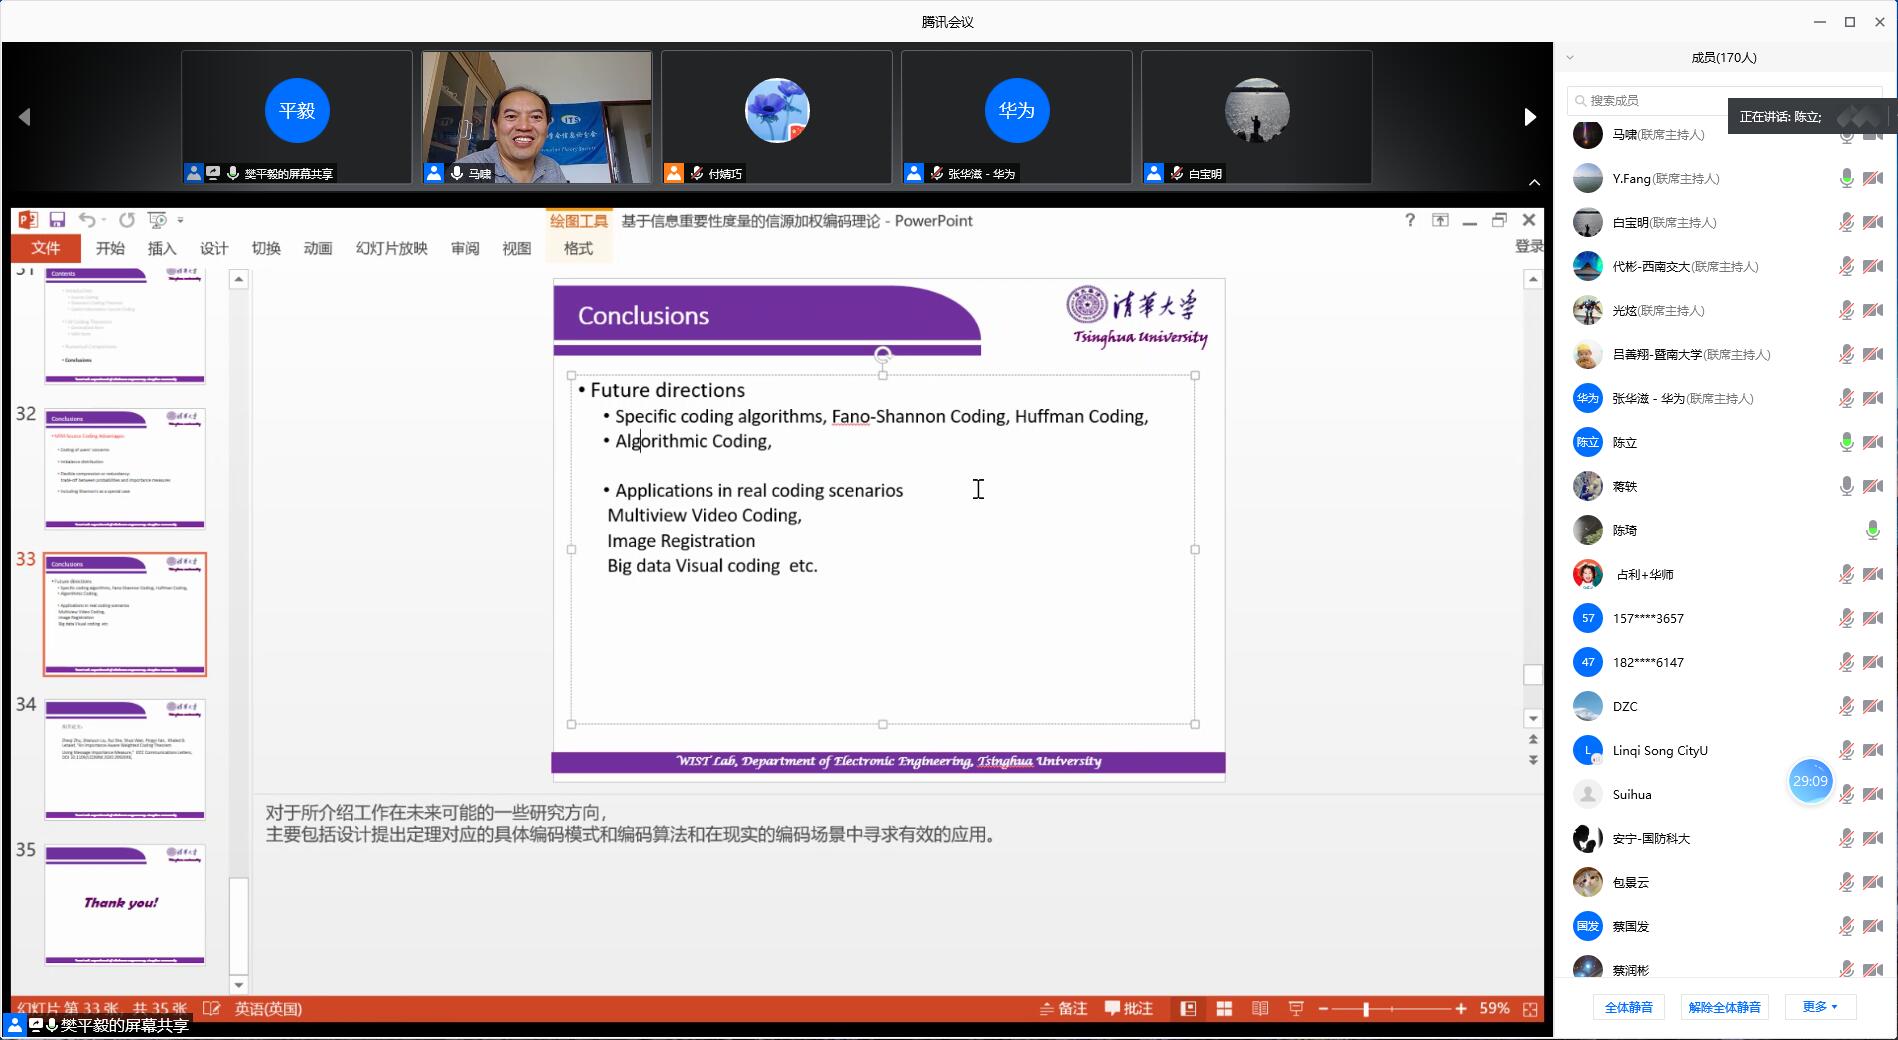Start slideshow from beginning via toolbar icon
Viewport: 1898px width, 1040px height.
[x=157, y=220]
